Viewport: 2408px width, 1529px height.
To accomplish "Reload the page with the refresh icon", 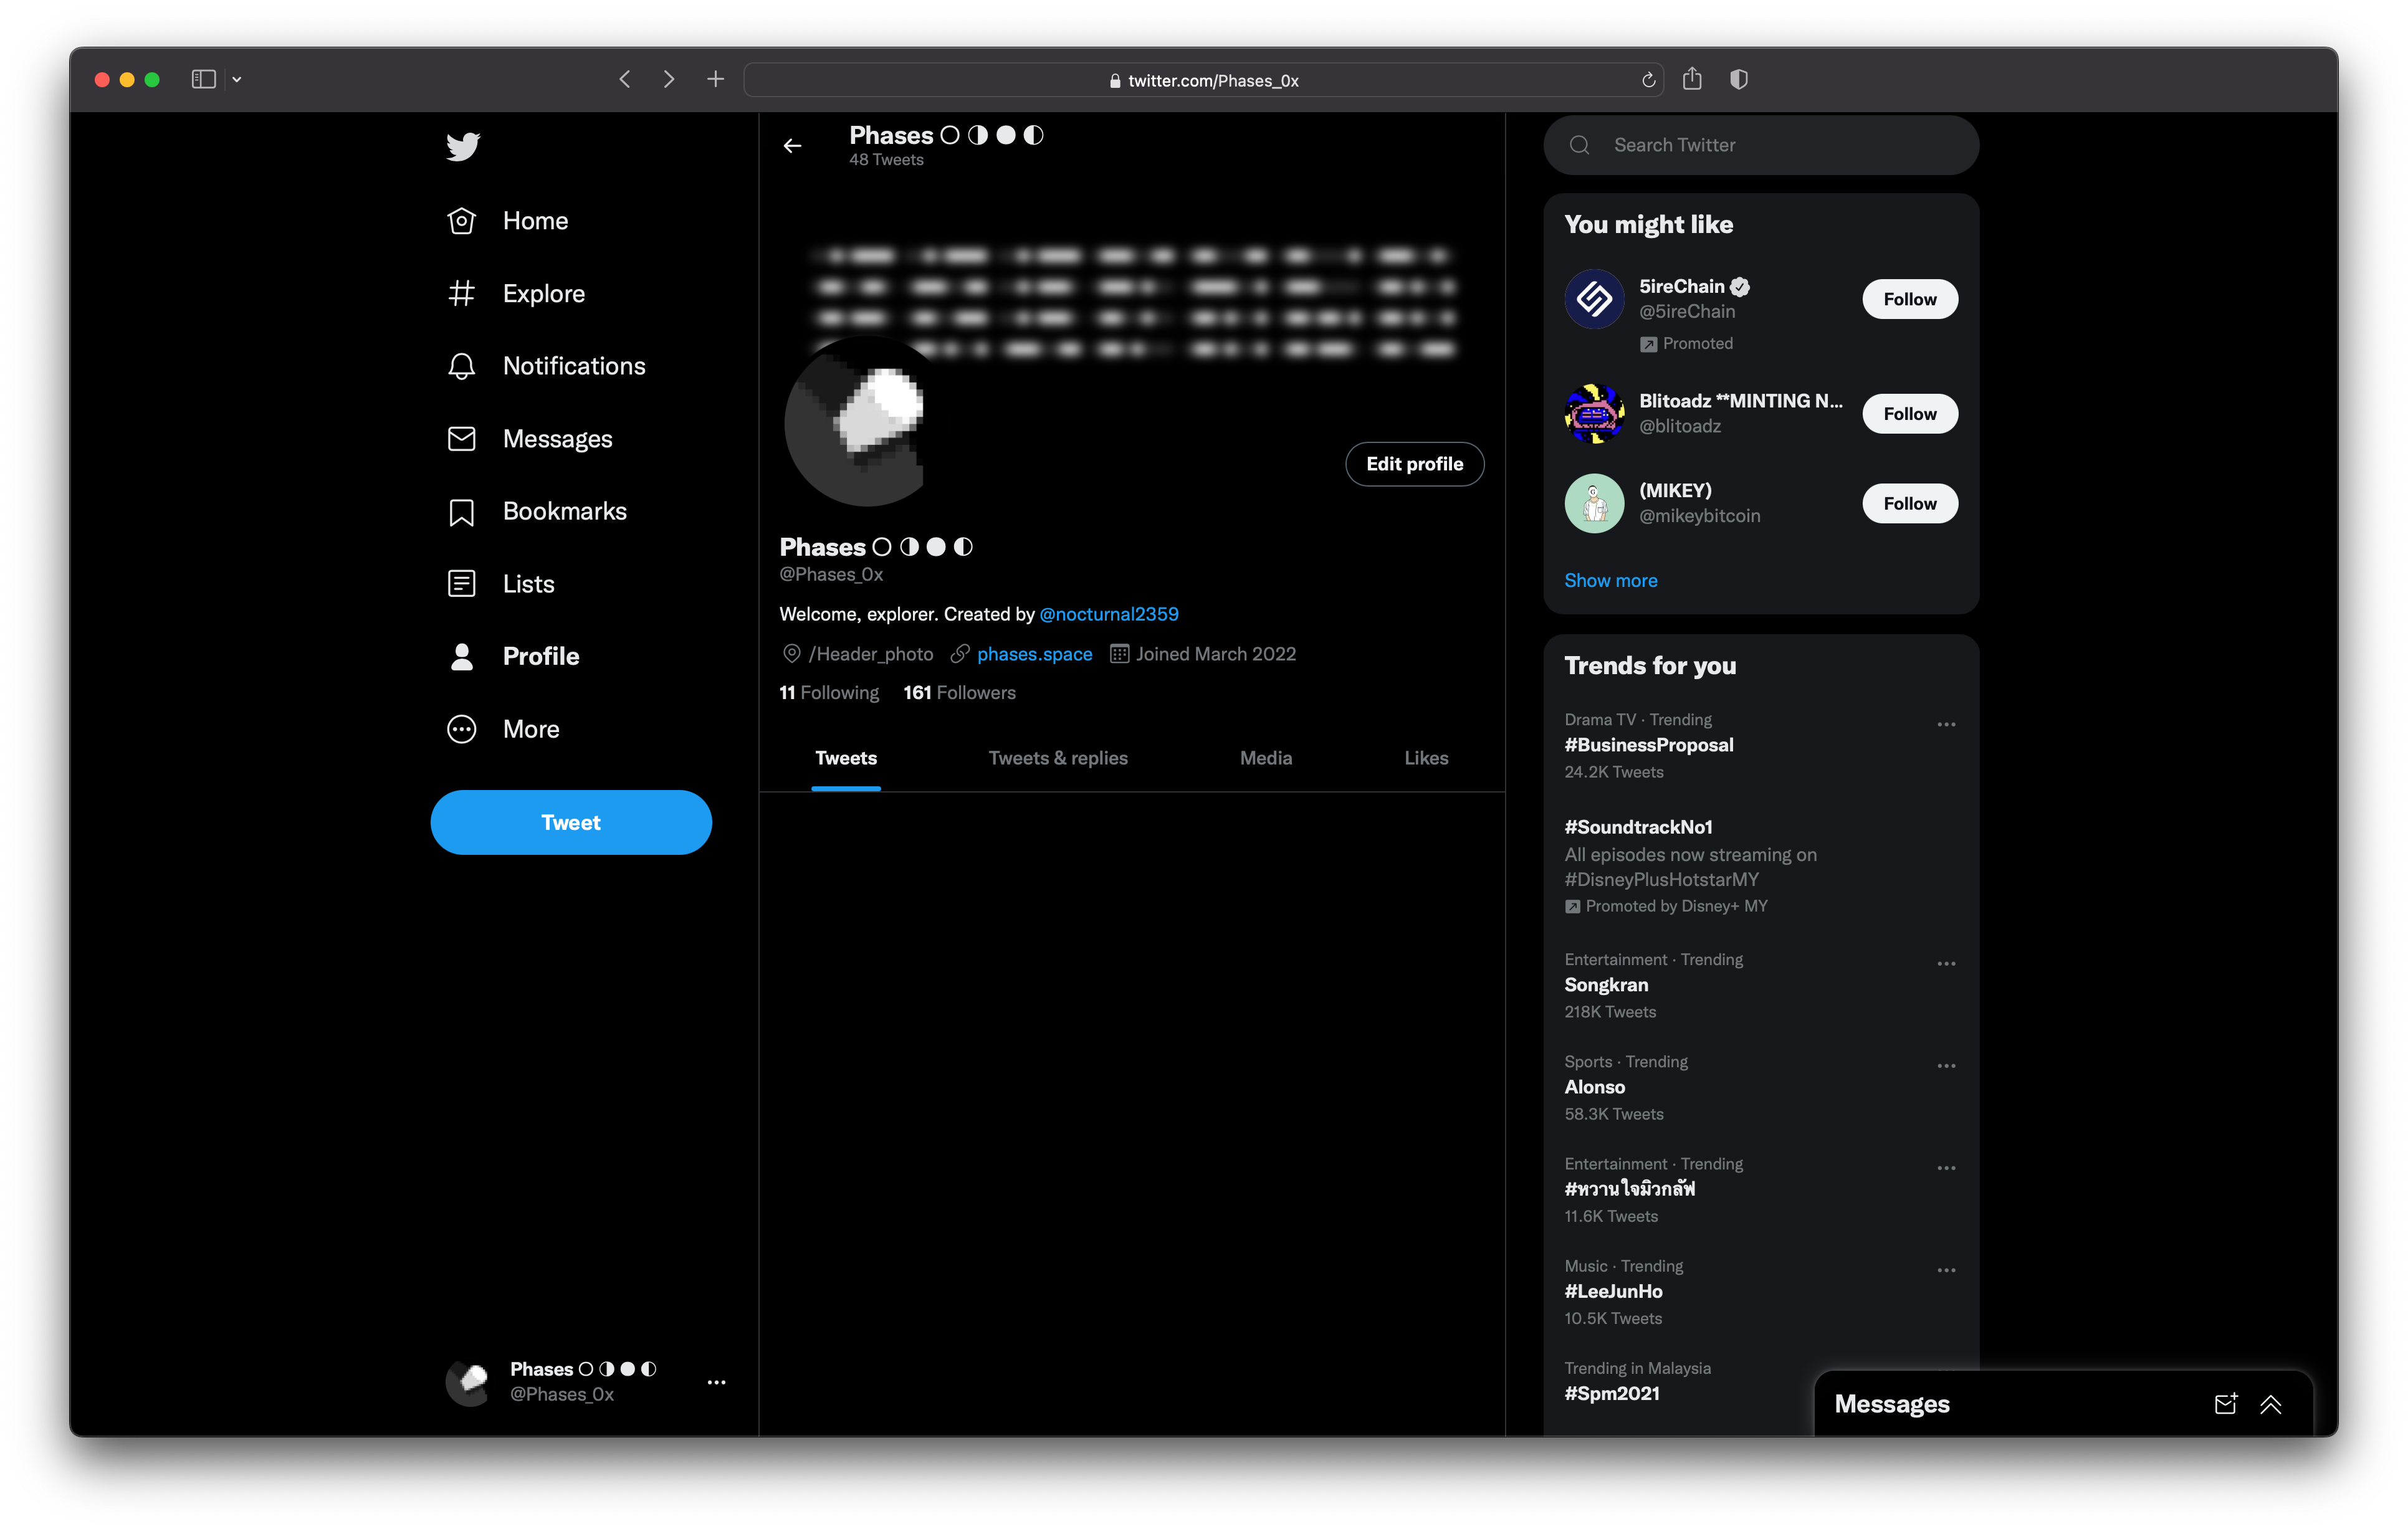I will click(1648, 80).
